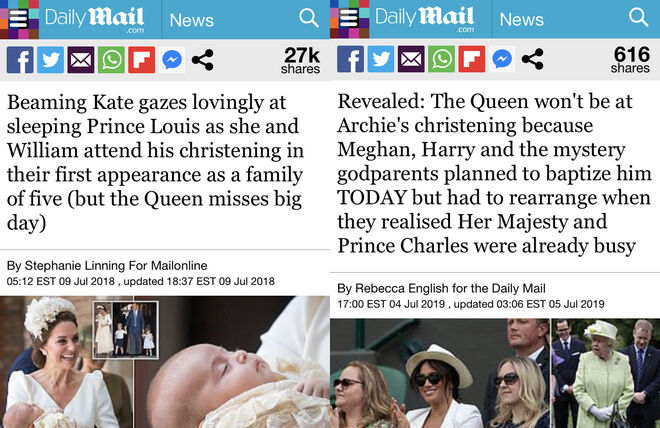Open the Meghan at Wimbledon photo
The height and width of the screenshot is (428, 660).
(440, 373)
